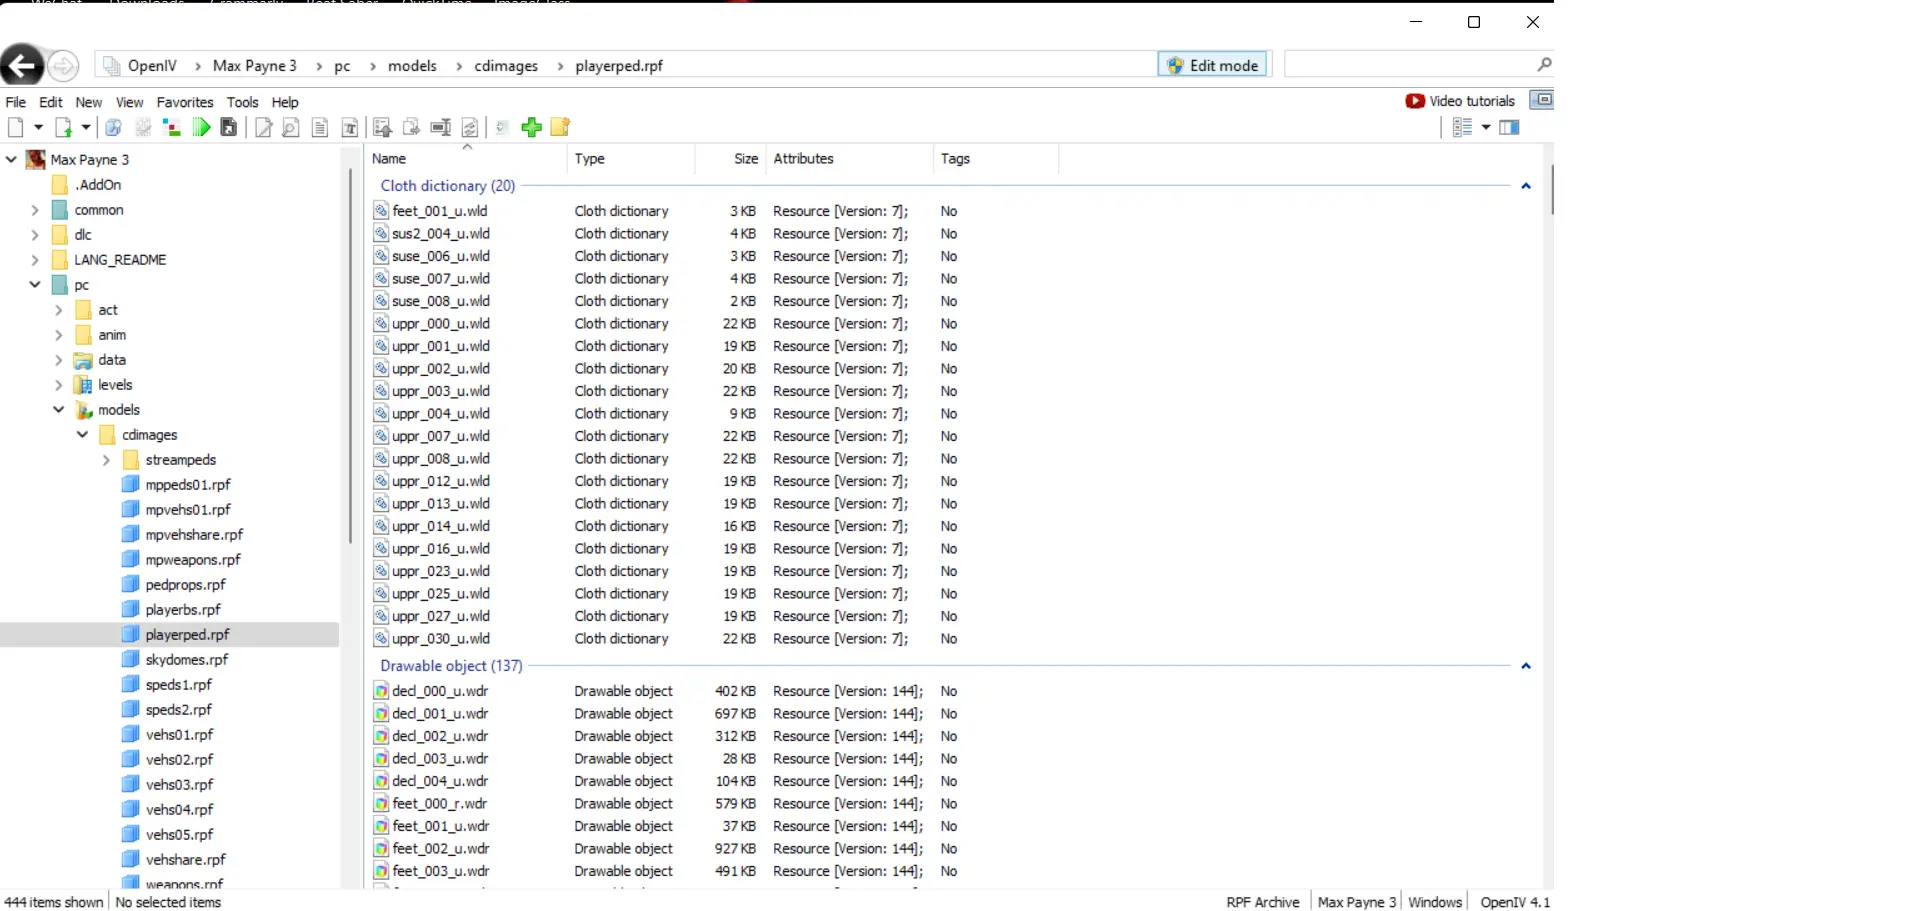Click the Copy to documents arrow icon
This screenshot has width=1916, height=911.
[411, 127]
